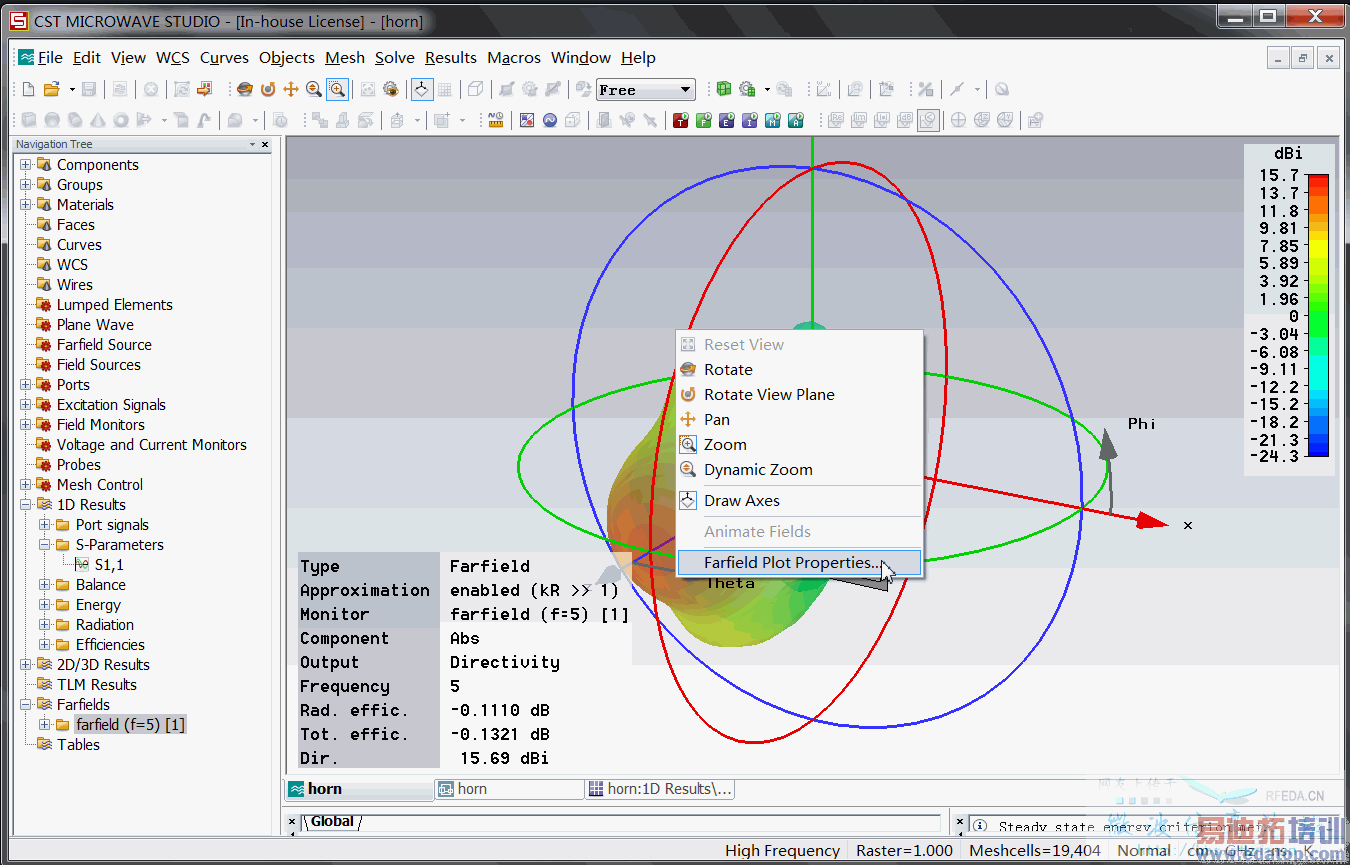Viewport: 1350px width, 865px height.
Task: Toggle the Draw Axes toolbar button
Action: [x=422, y=89]
